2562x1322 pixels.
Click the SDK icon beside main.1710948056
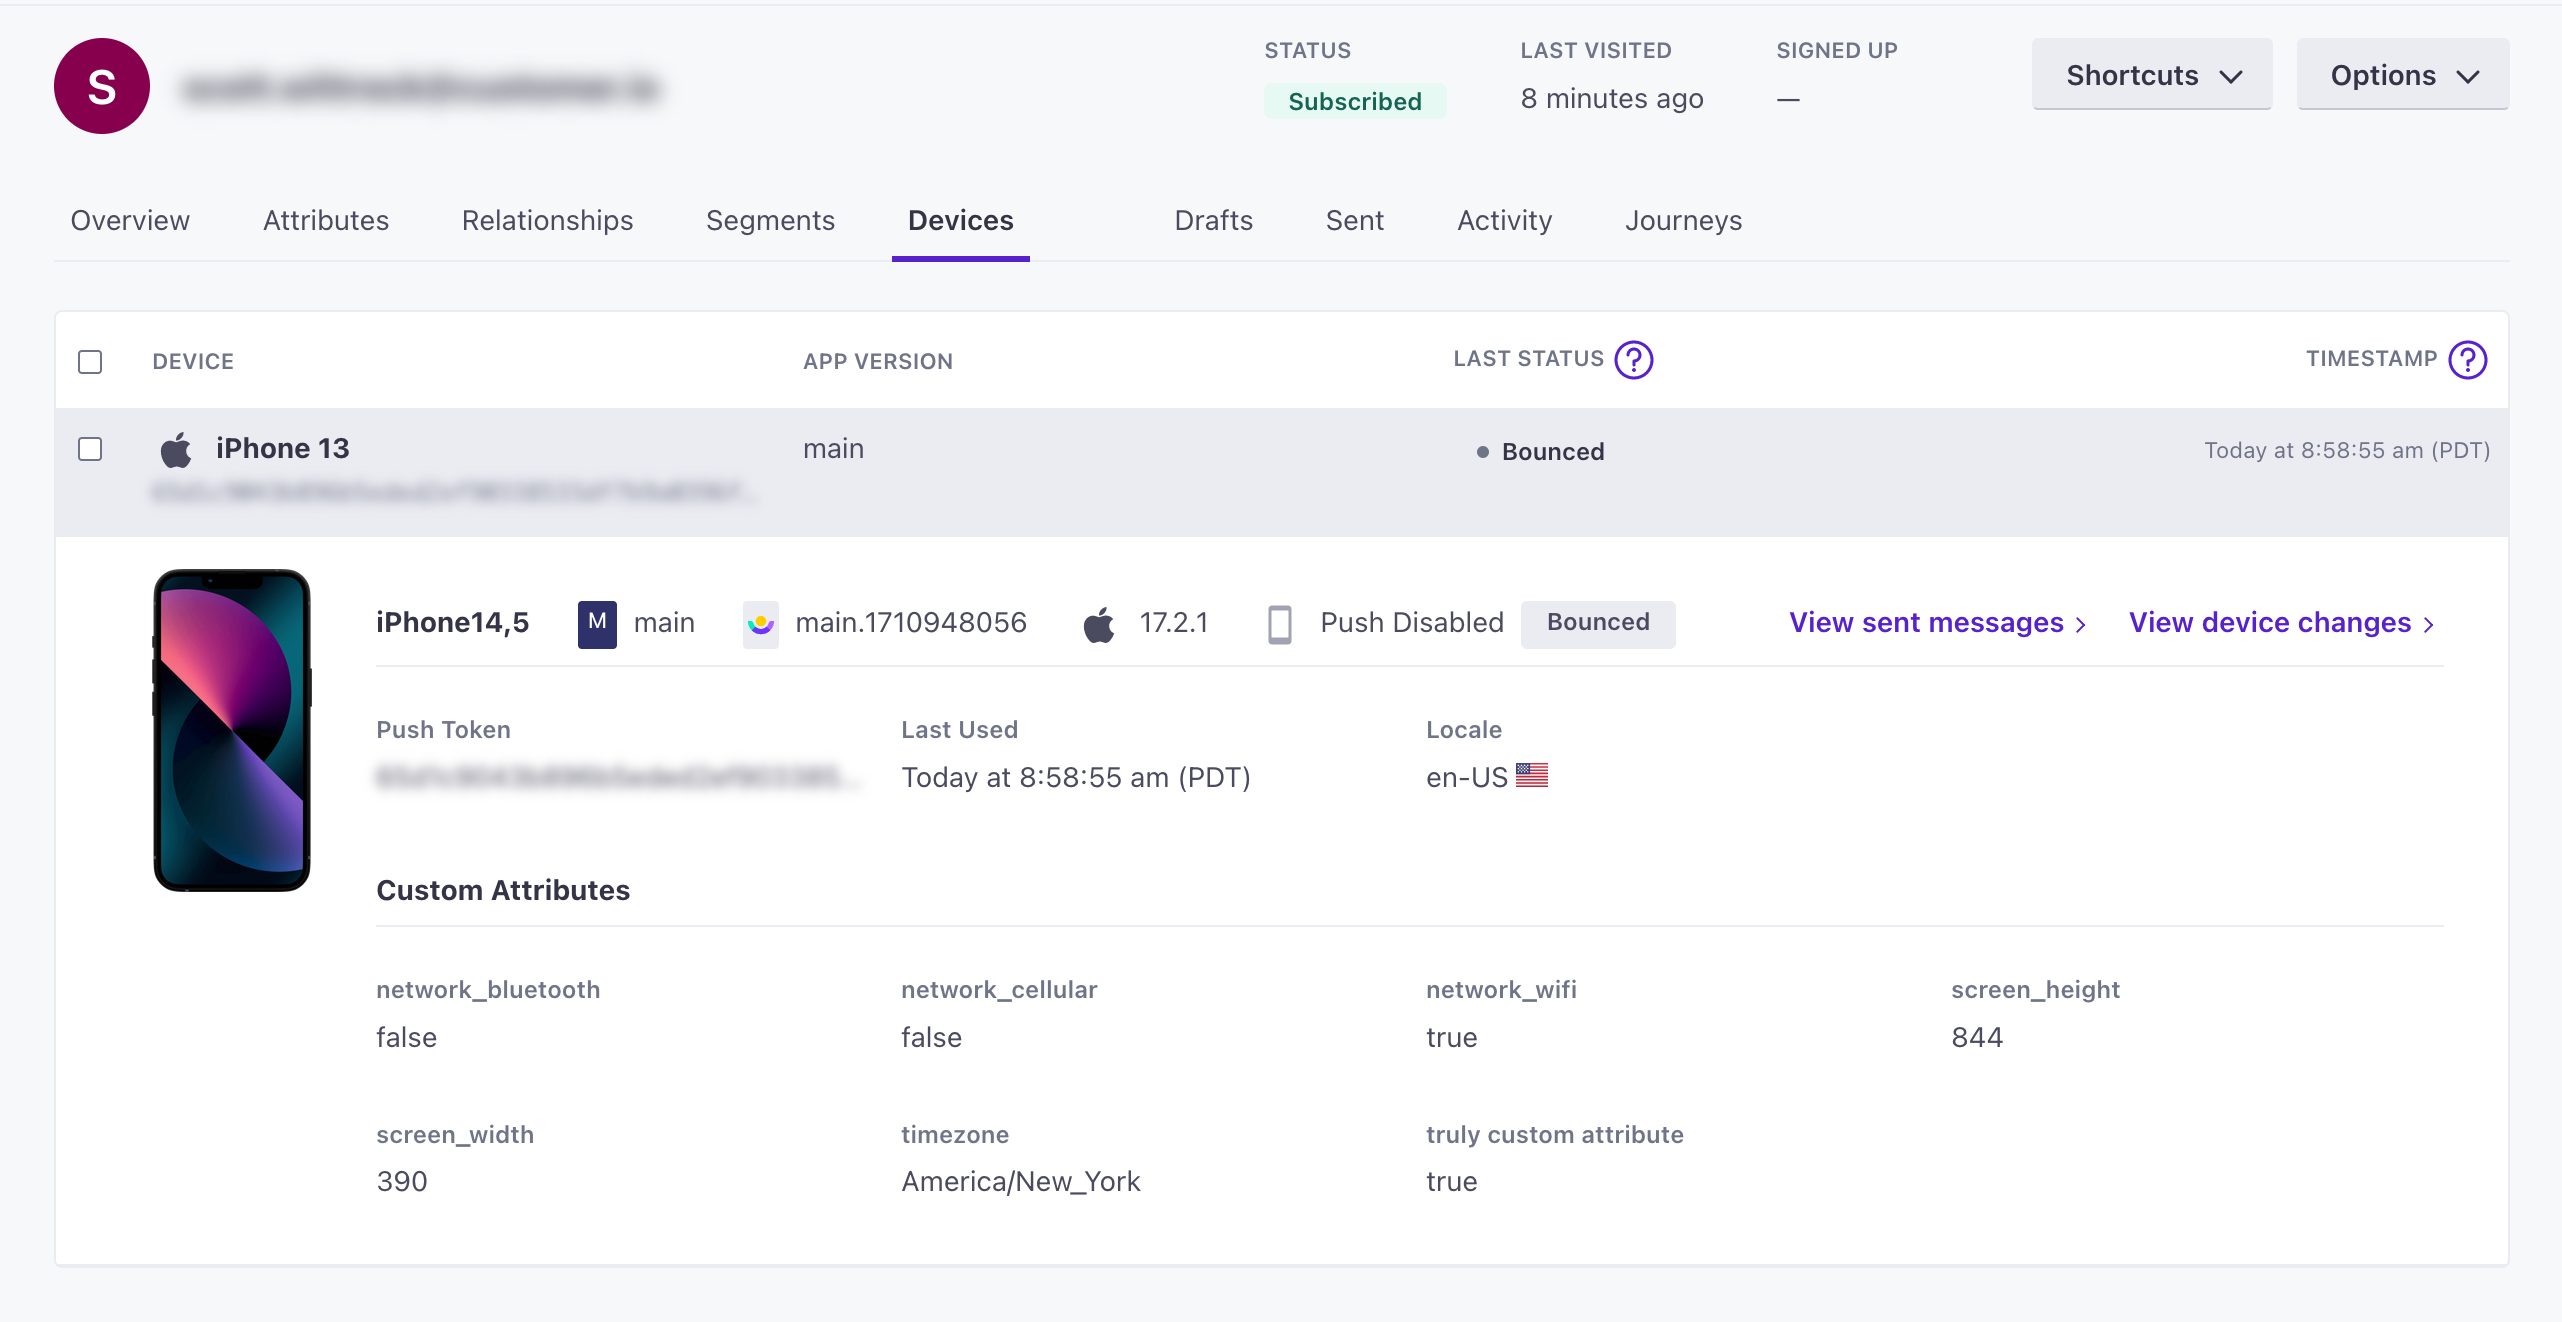point(760,624)
